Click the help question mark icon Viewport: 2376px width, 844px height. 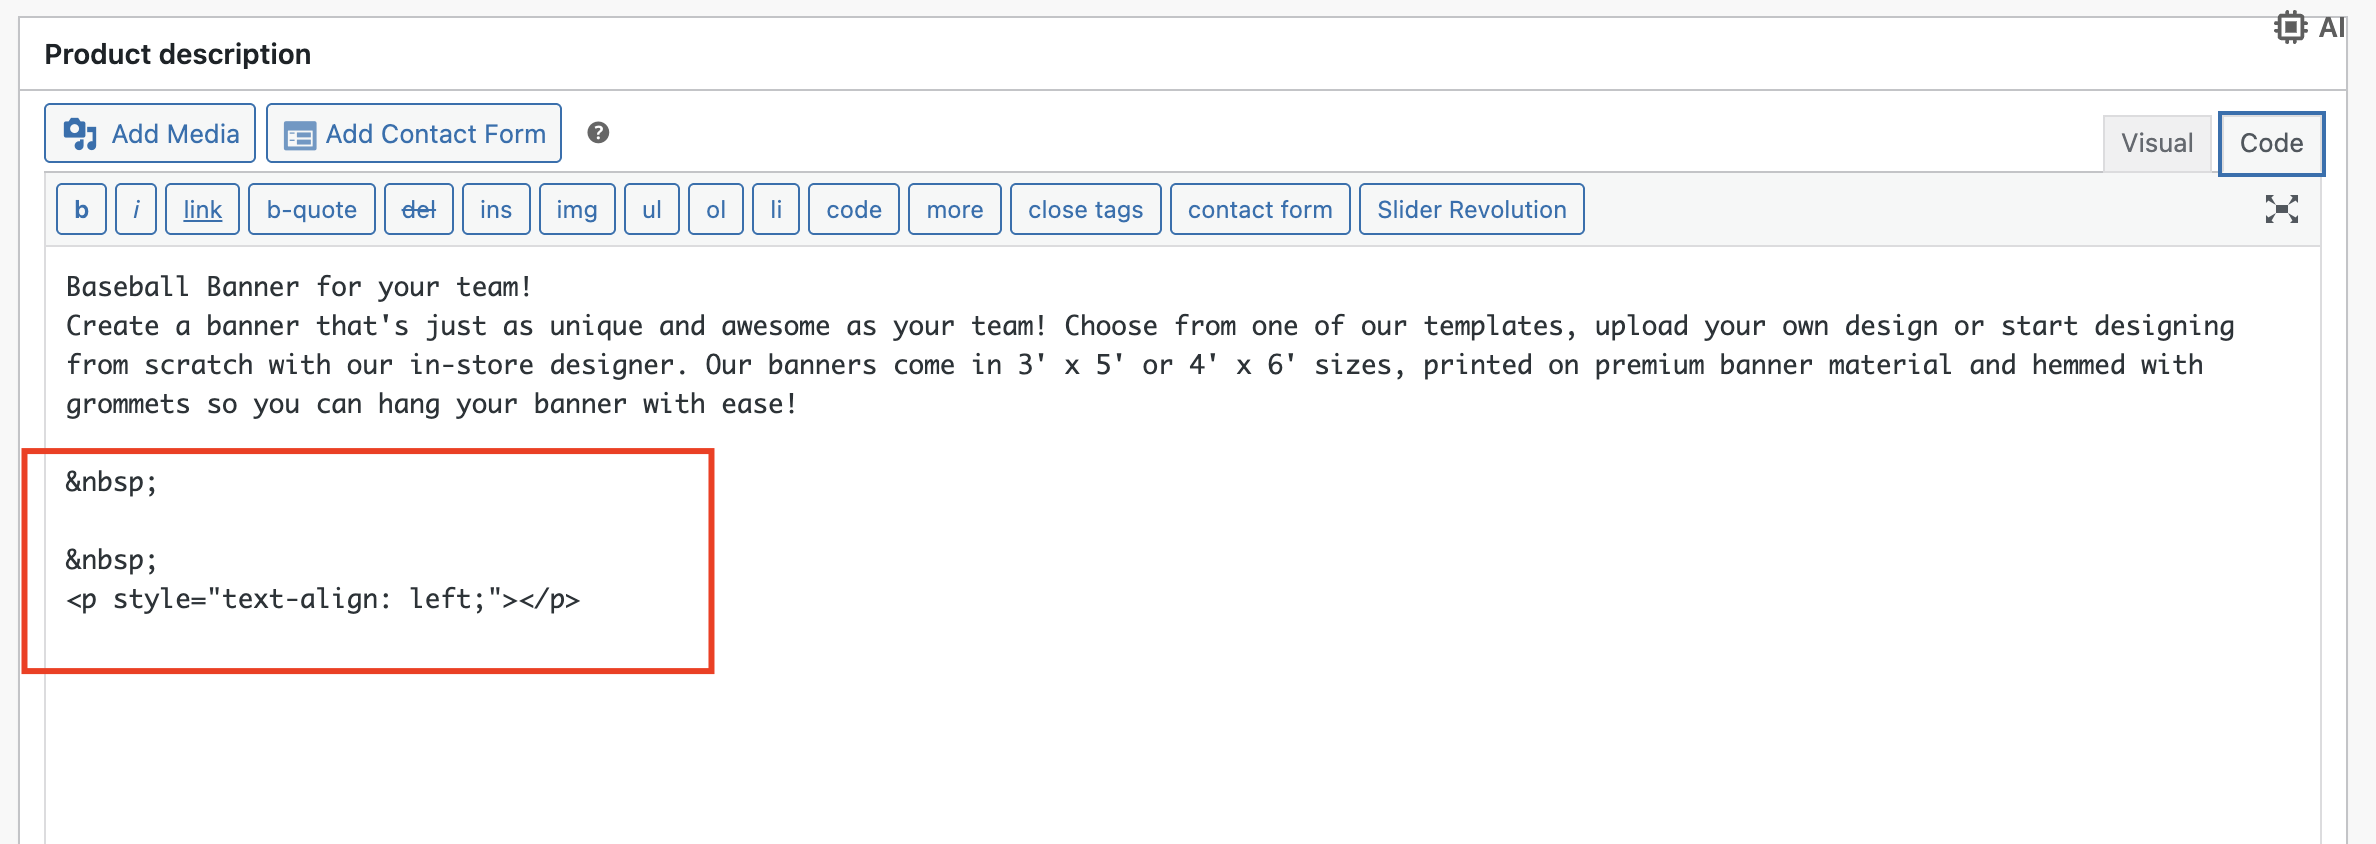click(x=598, y=133)
